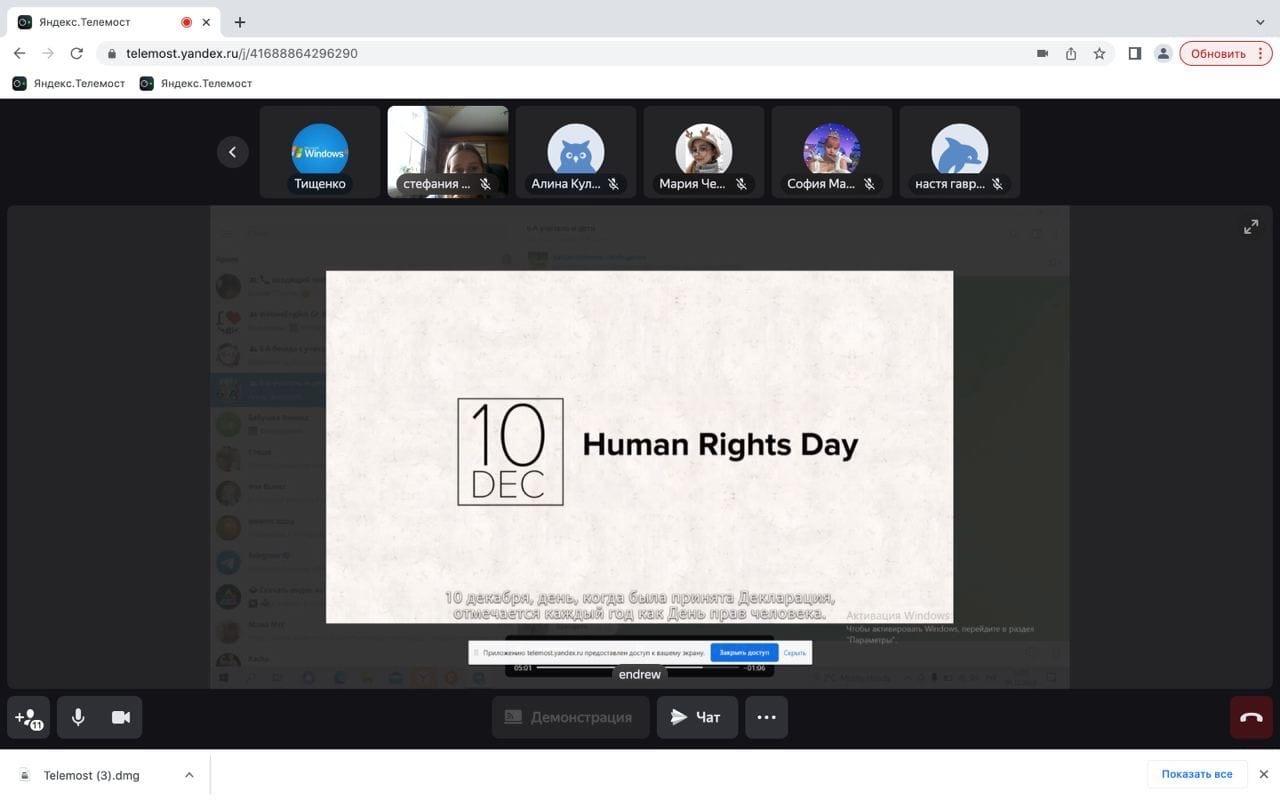
Task: Toggle the microphone on or off
Action: (x=78, y=717)
